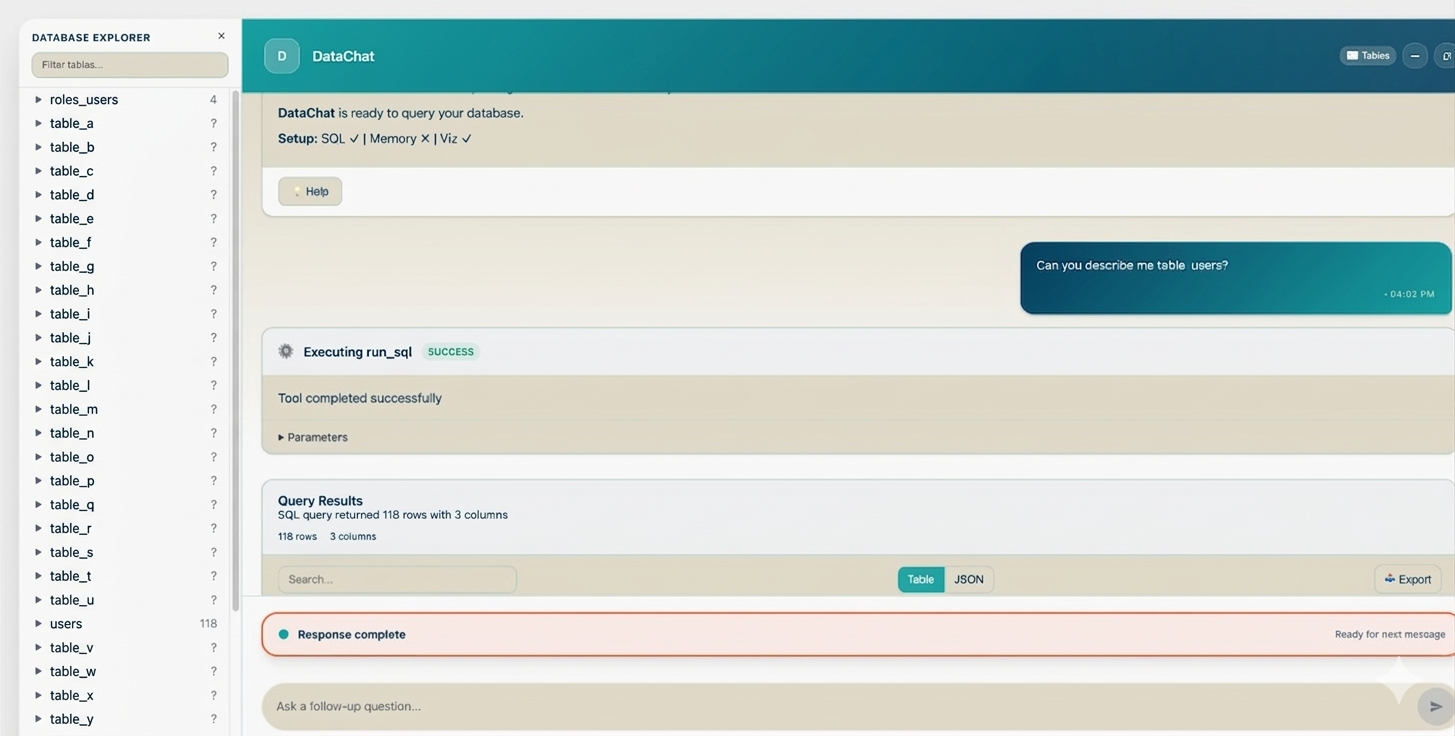Click the '118 rows' label
1455x736 pixels.
coord(297,537)
